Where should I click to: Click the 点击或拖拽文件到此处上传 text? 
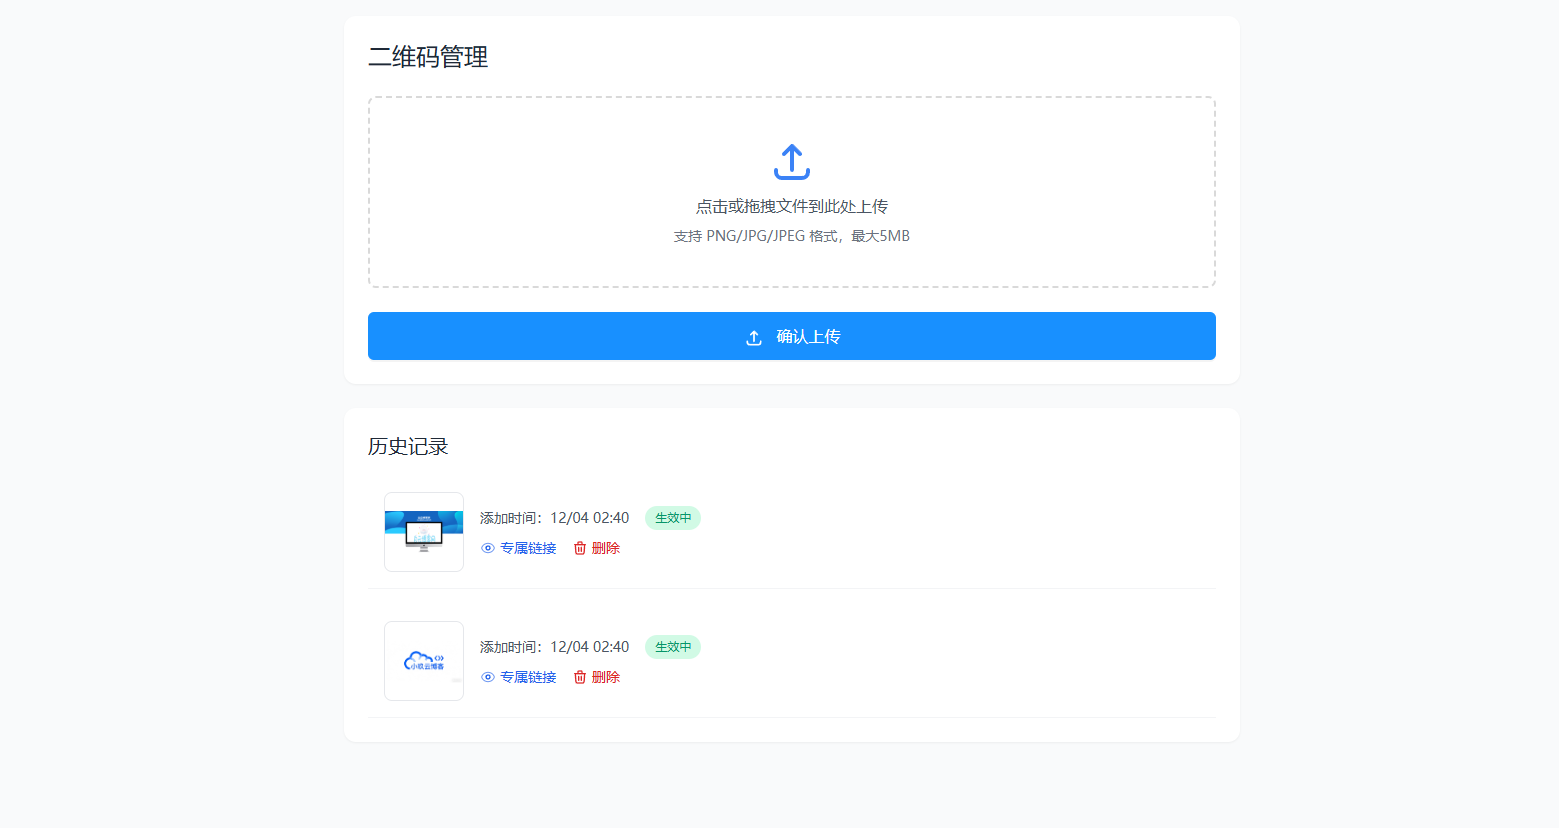tap(791, 207)
